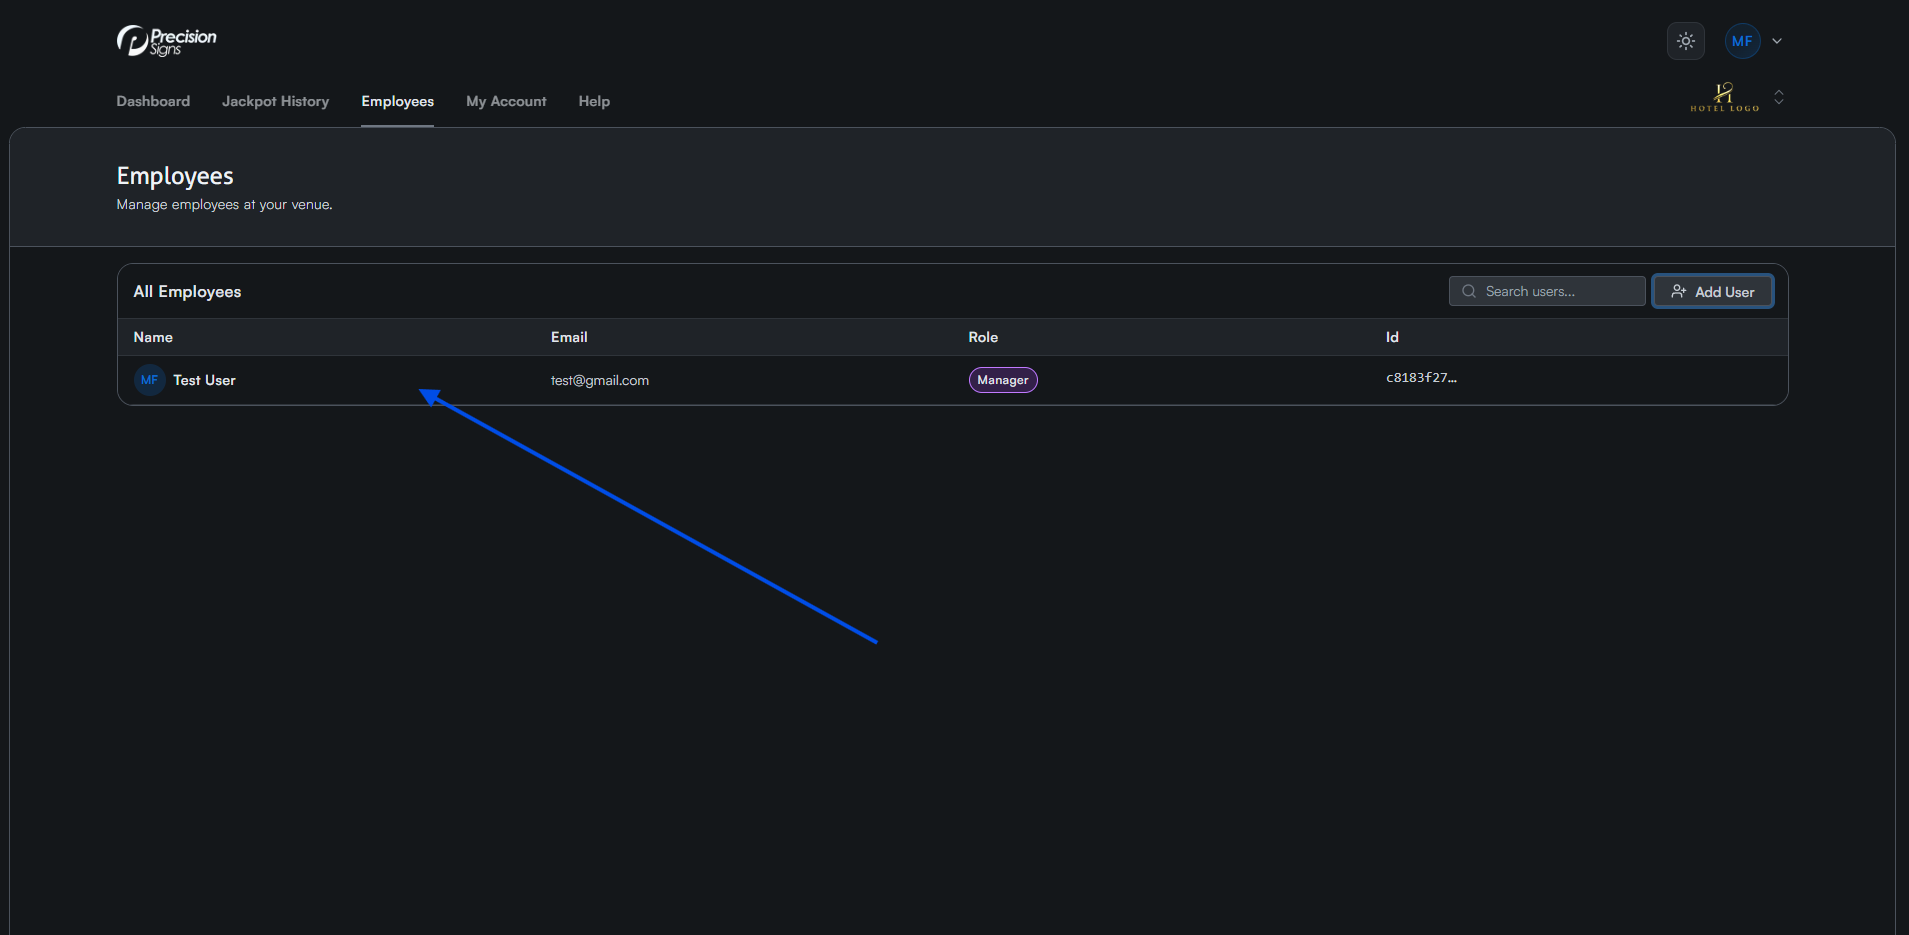
Task: Select the Employees tab
Action: coord(397,101)
